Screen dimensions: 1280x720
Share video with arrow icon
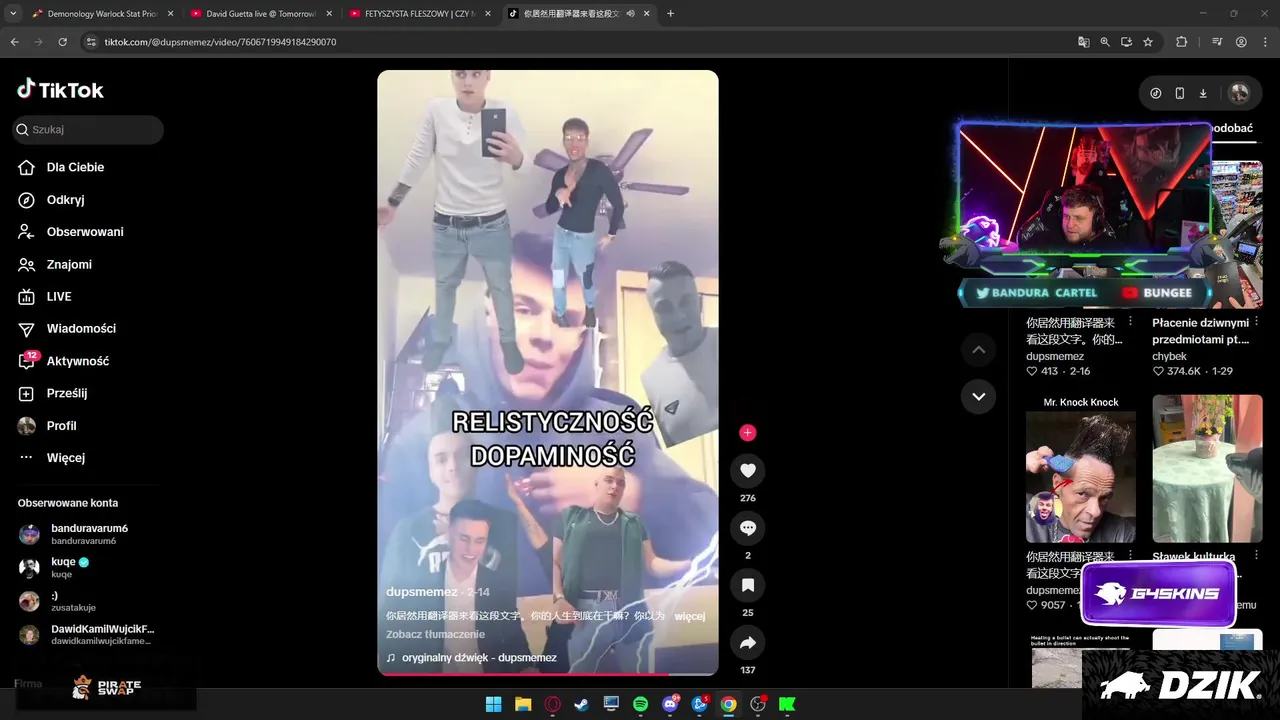pos(747,643)
